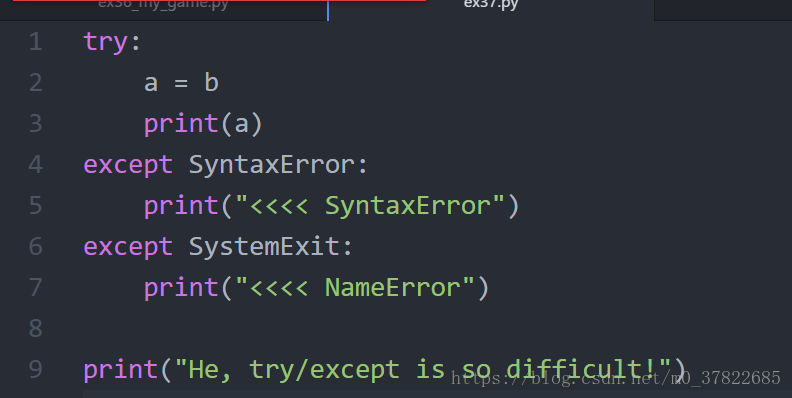Click 'except' keyword on line 6

128,248
